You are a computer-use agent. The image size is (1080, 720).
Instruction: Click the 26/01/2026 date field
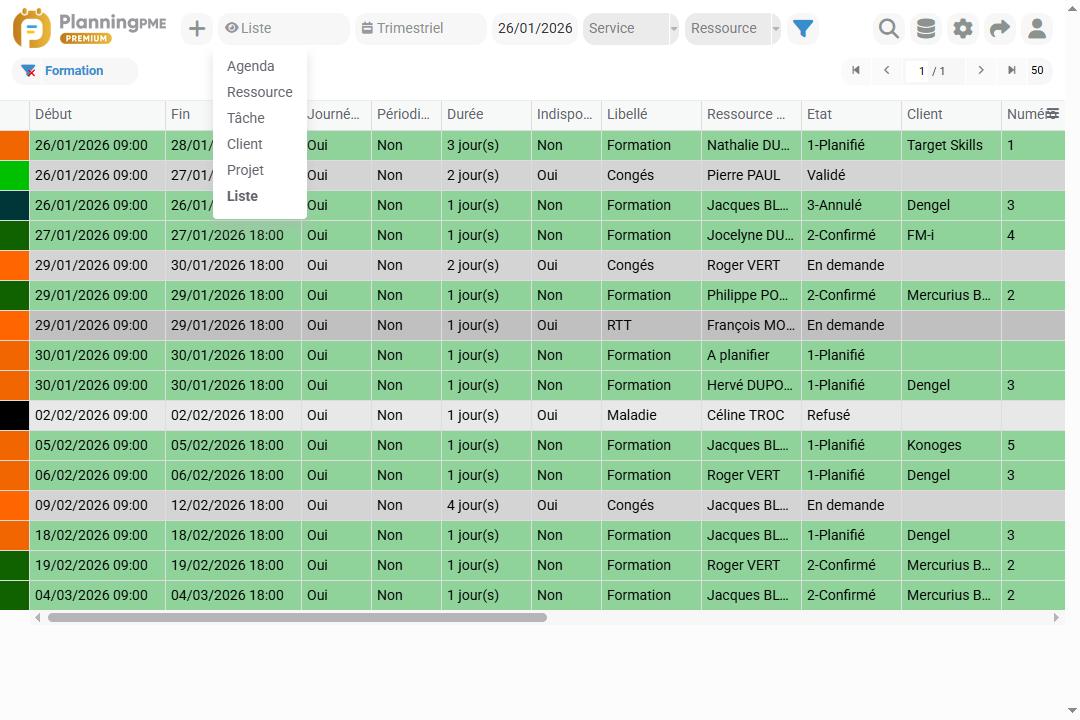click(534, 28)
